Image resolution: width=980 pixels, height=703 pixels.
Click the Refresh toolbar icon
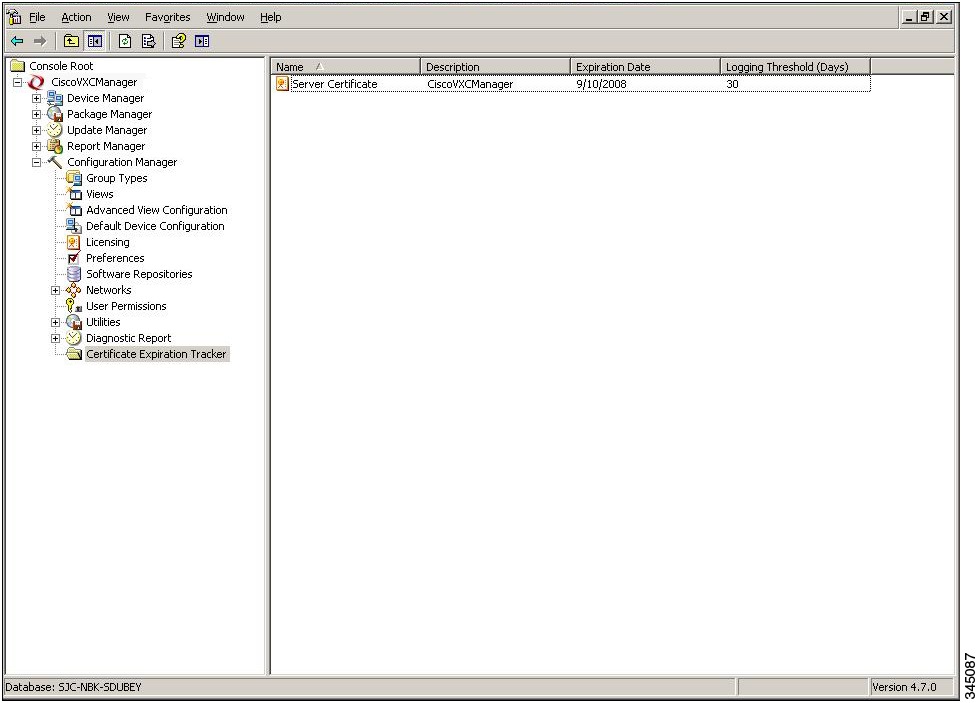(x=125, y=41)
